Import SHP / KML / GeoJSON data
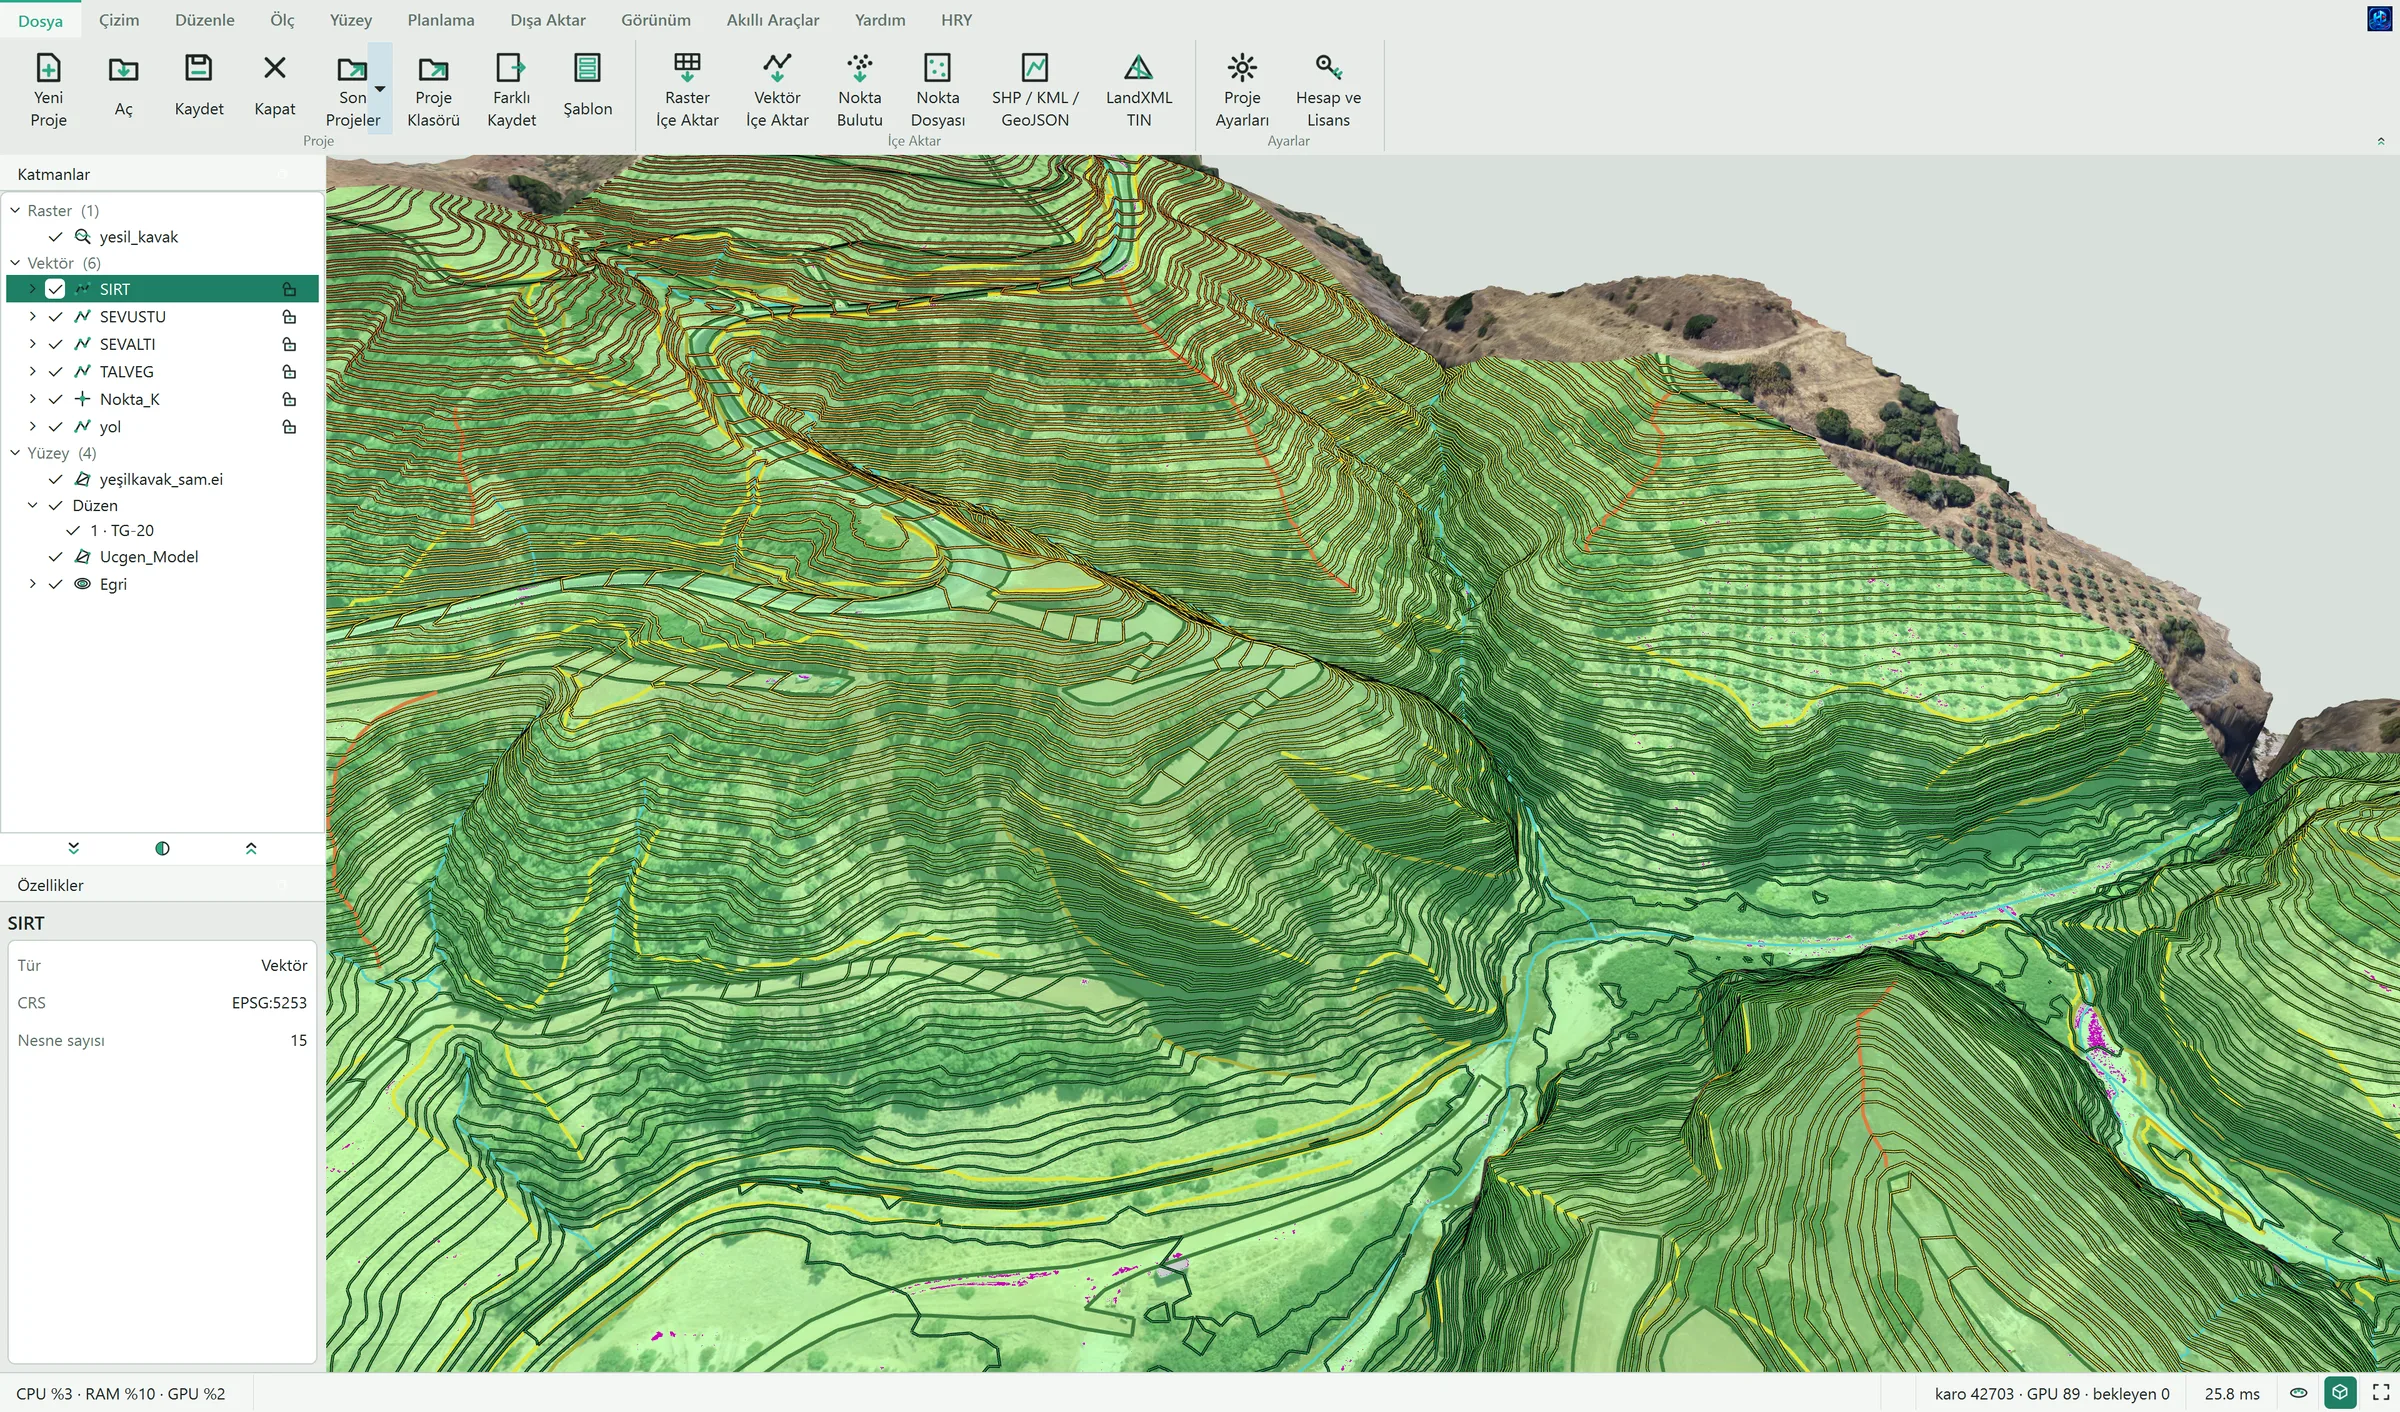Viewport: 2400px width, 1412px height. pos(1035,91)
